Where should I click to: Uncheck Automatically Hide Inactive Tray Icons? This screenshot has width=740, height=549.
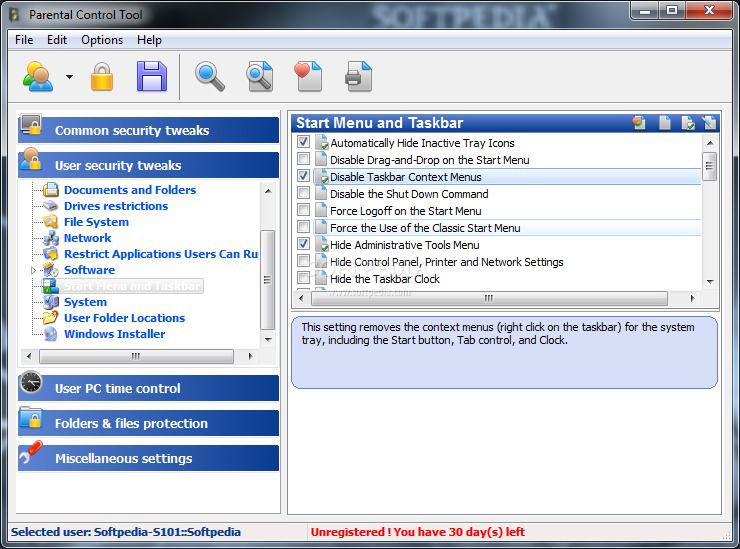[x=303, y=141]
